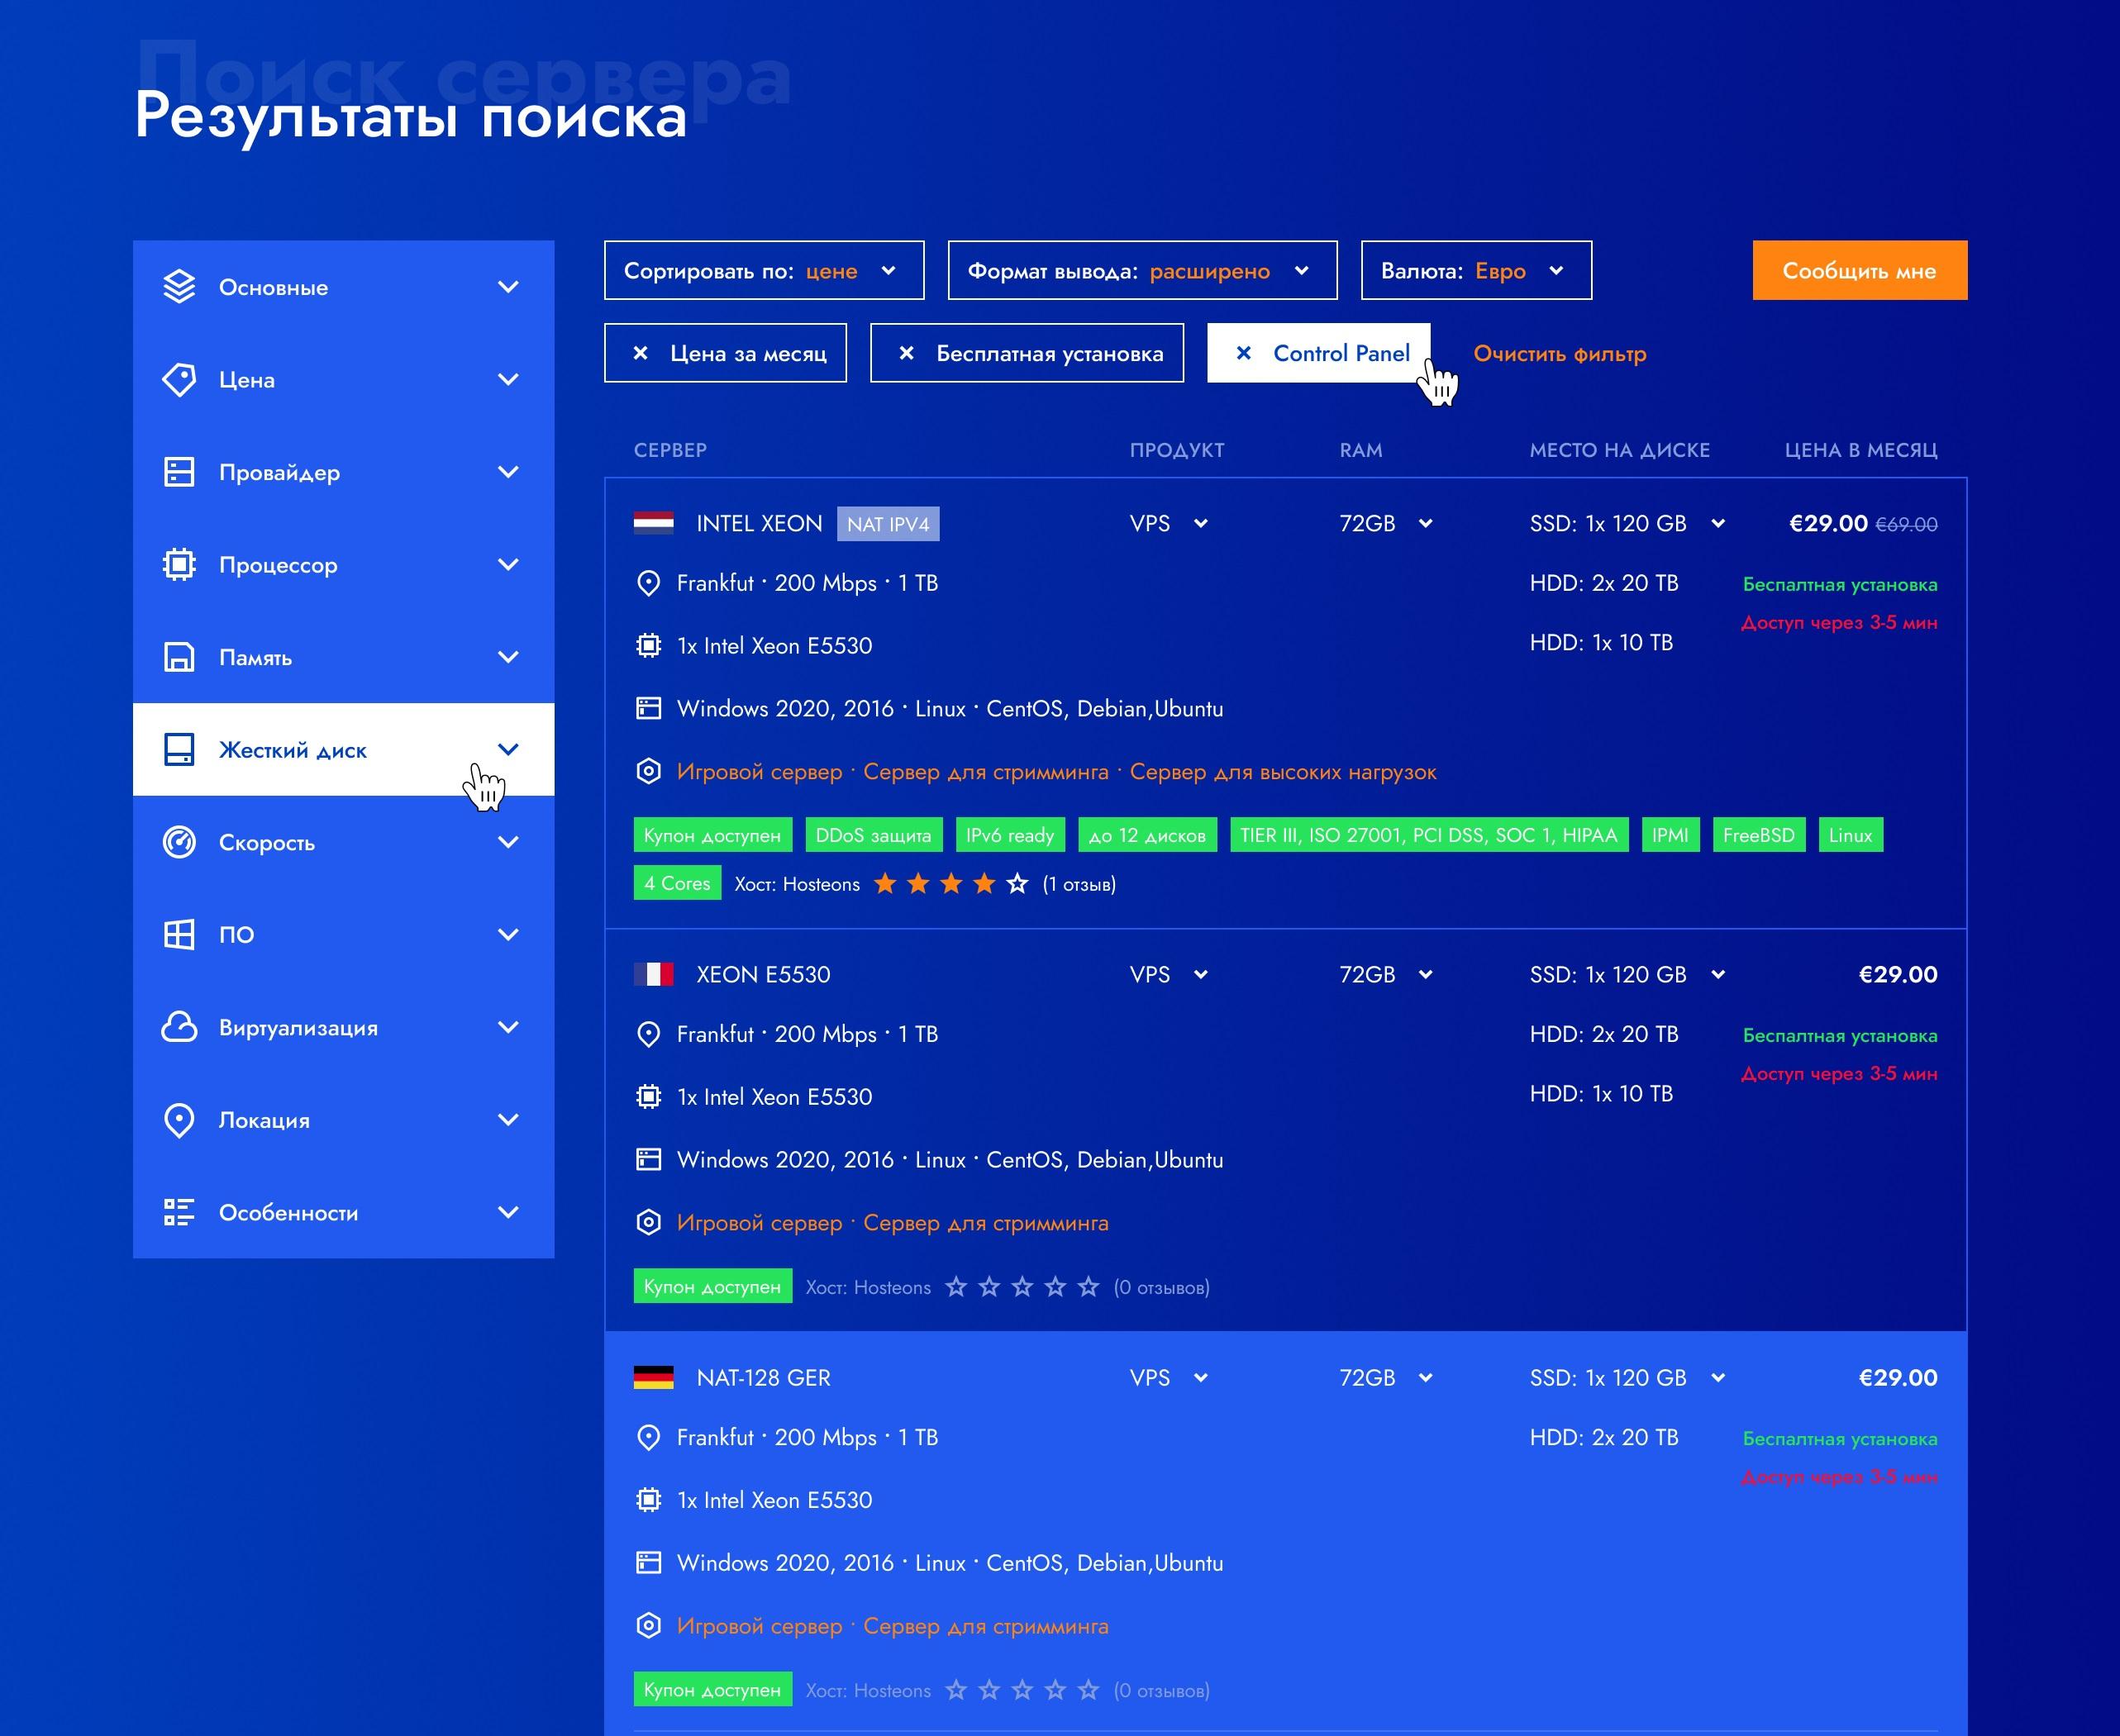Click the Очистить фильтр link
Image resolution: width=2120 pixels, height=1736 pixels.
1560,354
